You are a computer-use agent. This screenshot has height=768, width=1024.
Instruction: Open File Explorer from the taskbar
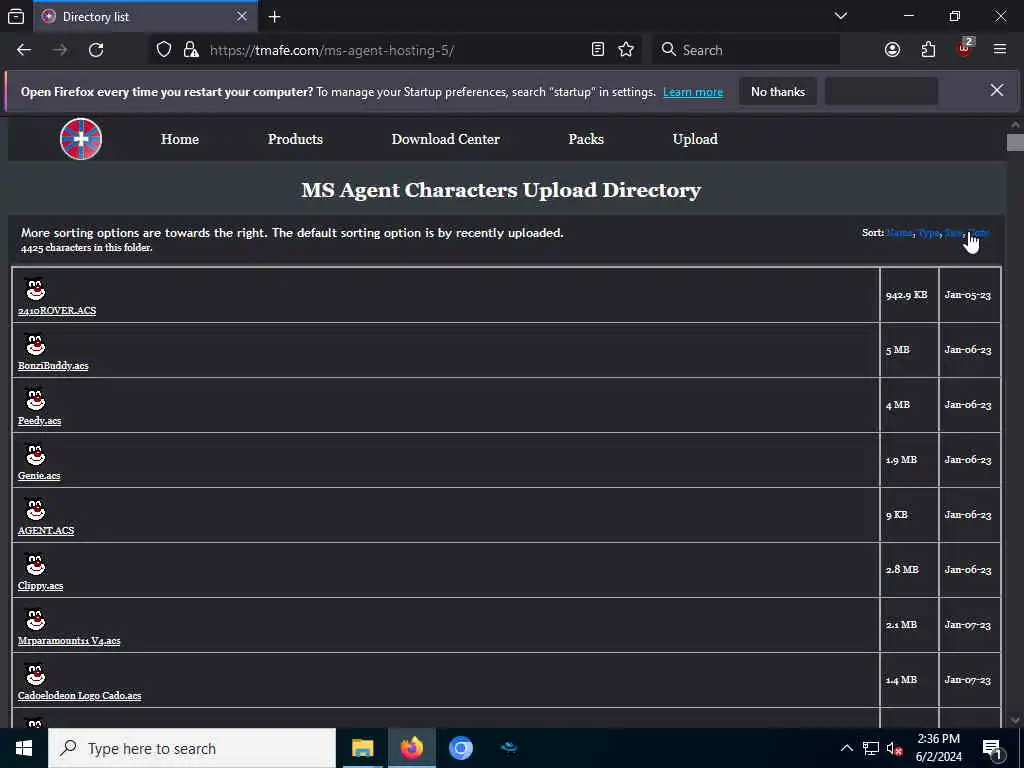362,748
